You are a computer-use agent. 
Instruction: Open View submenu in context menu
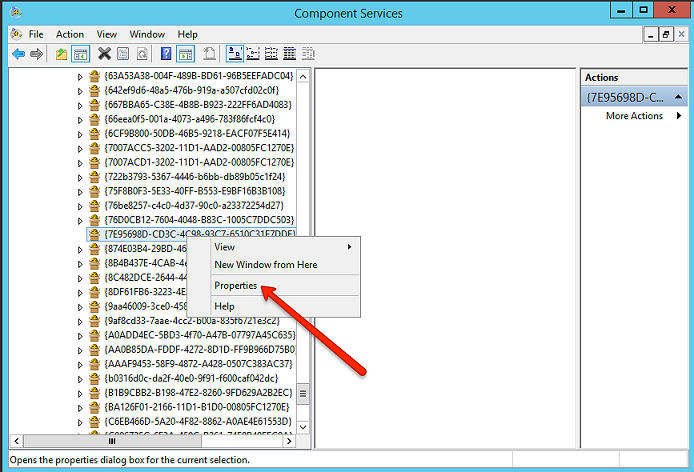point(225,246)
